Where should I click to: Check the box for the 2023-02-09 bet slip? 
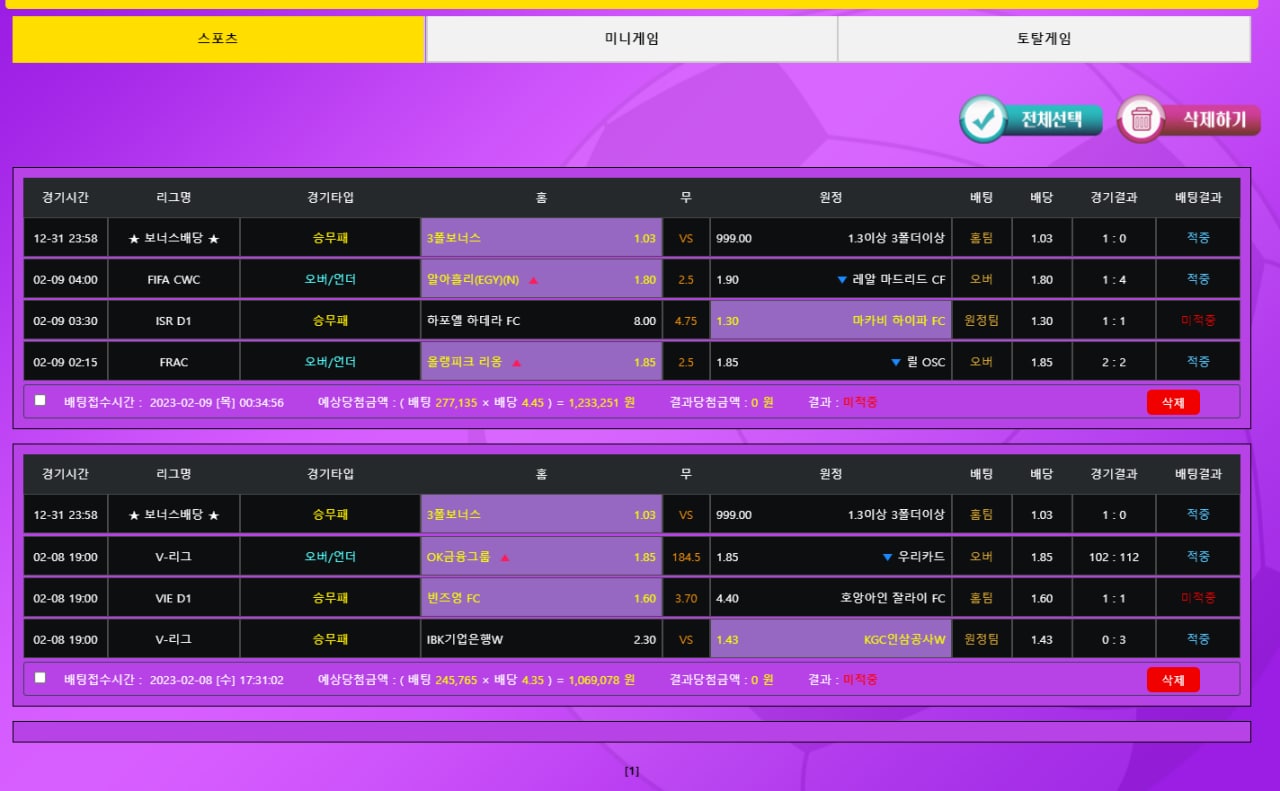pos(40,400)
